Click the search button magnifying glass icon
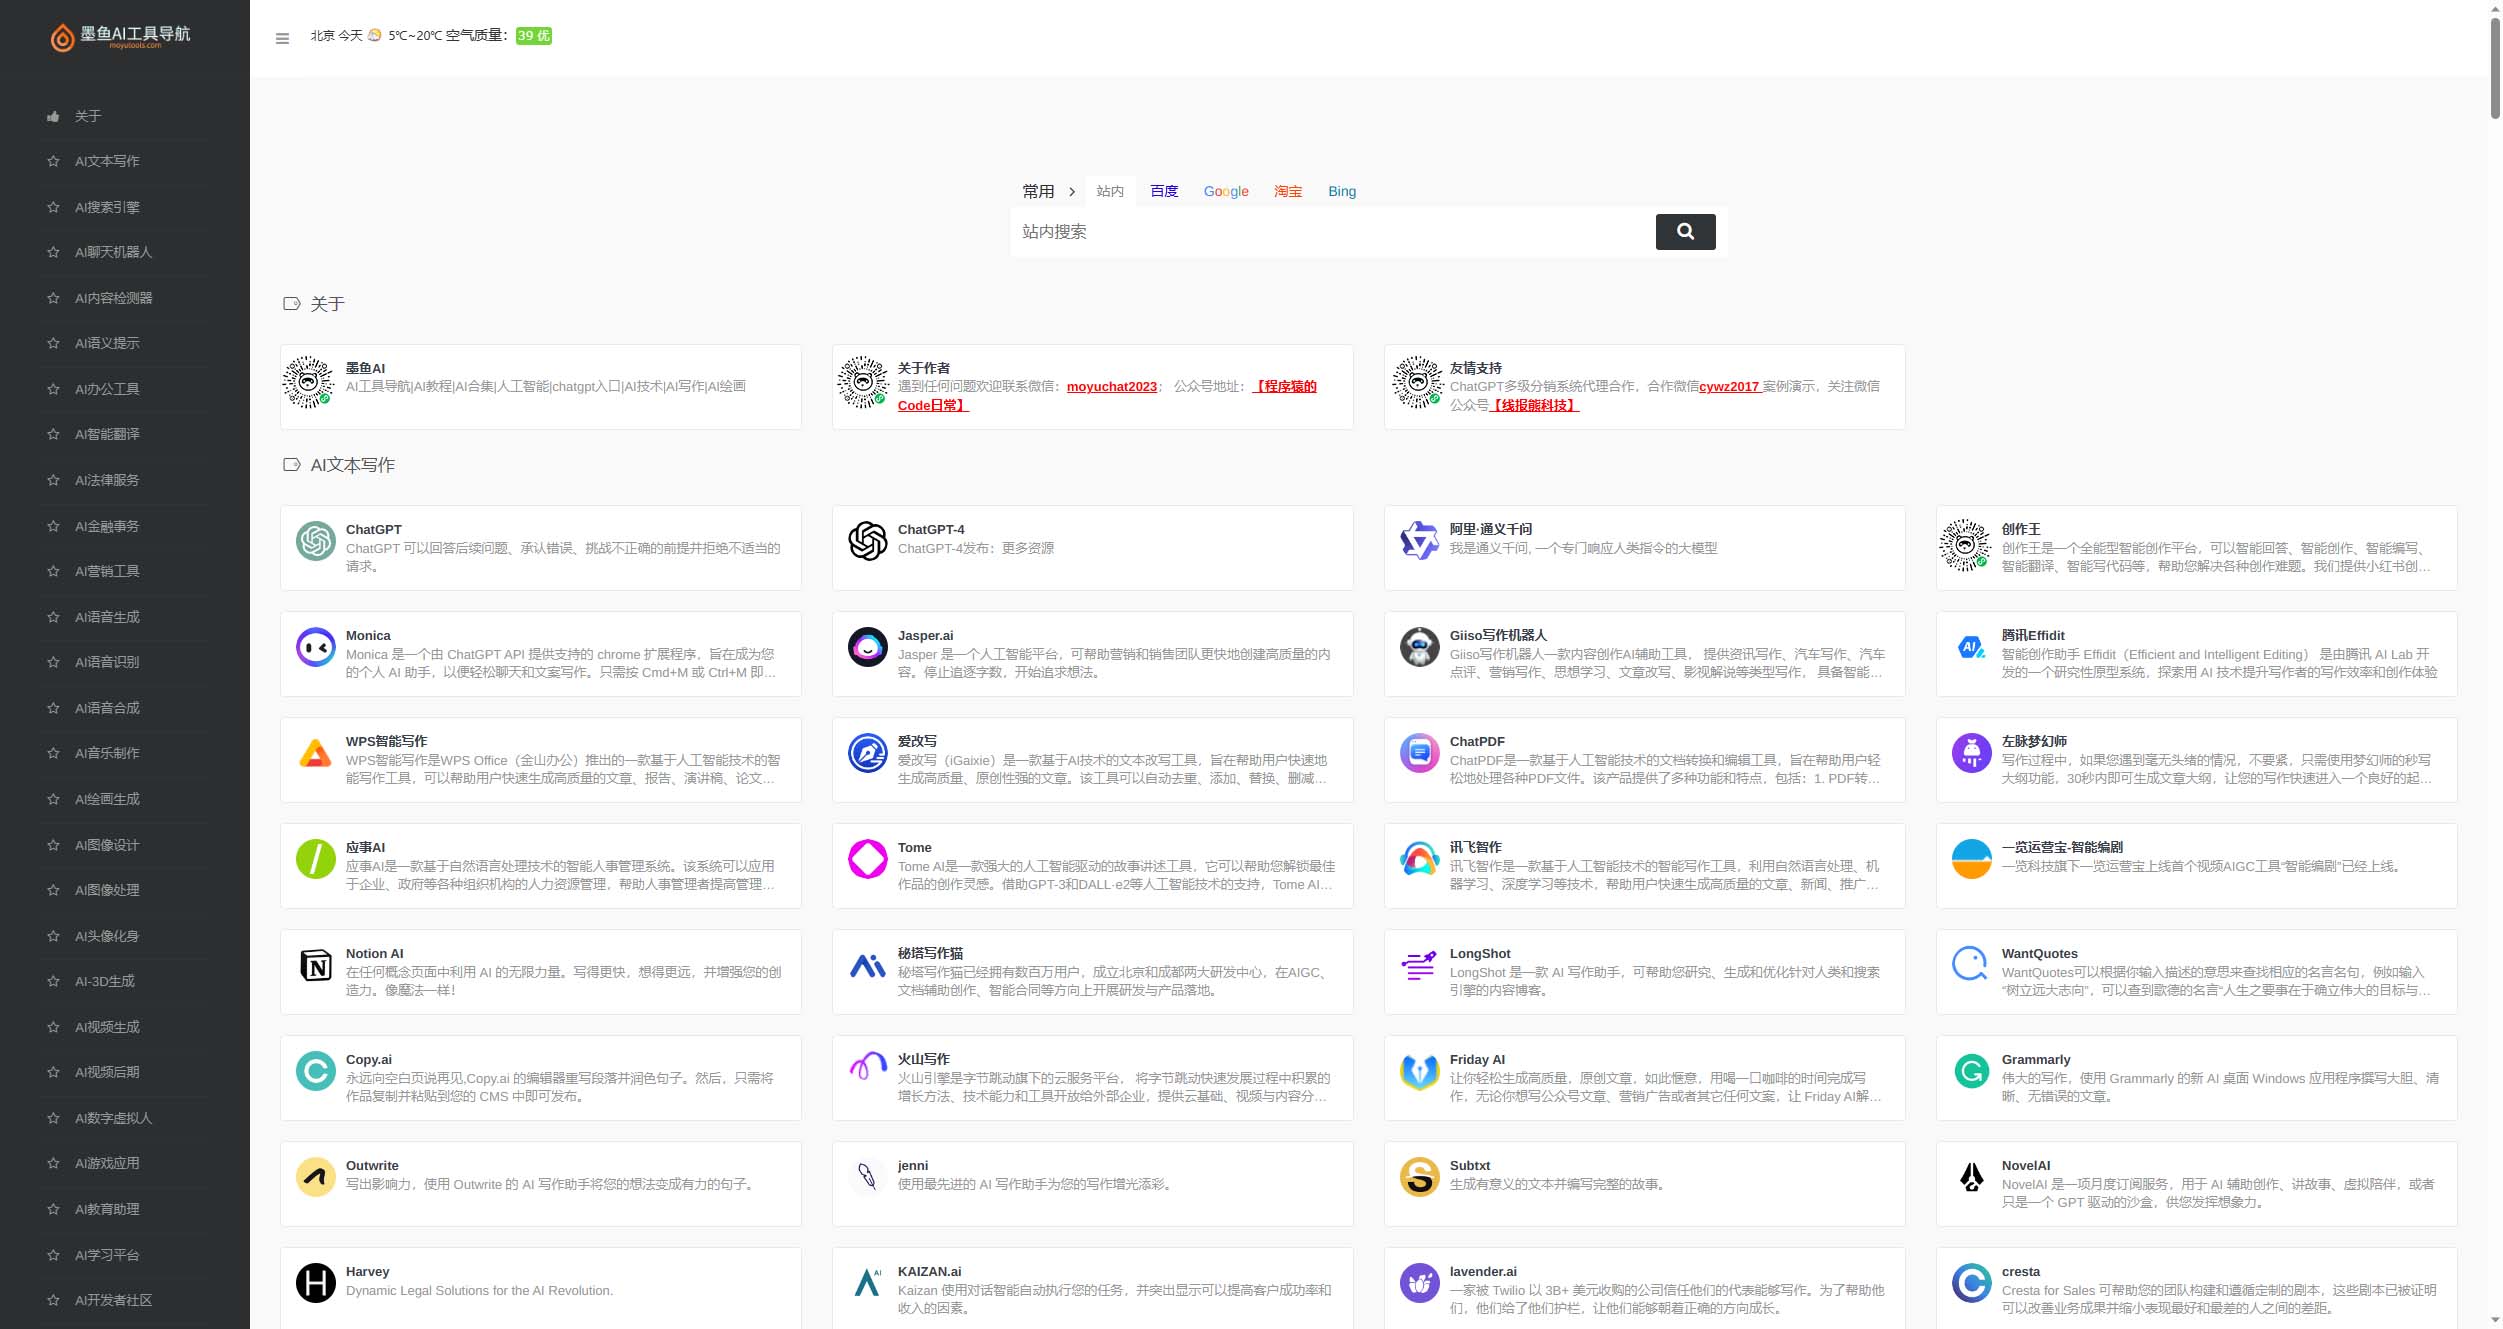2503x1329 pixels. tap(1685, 230)
